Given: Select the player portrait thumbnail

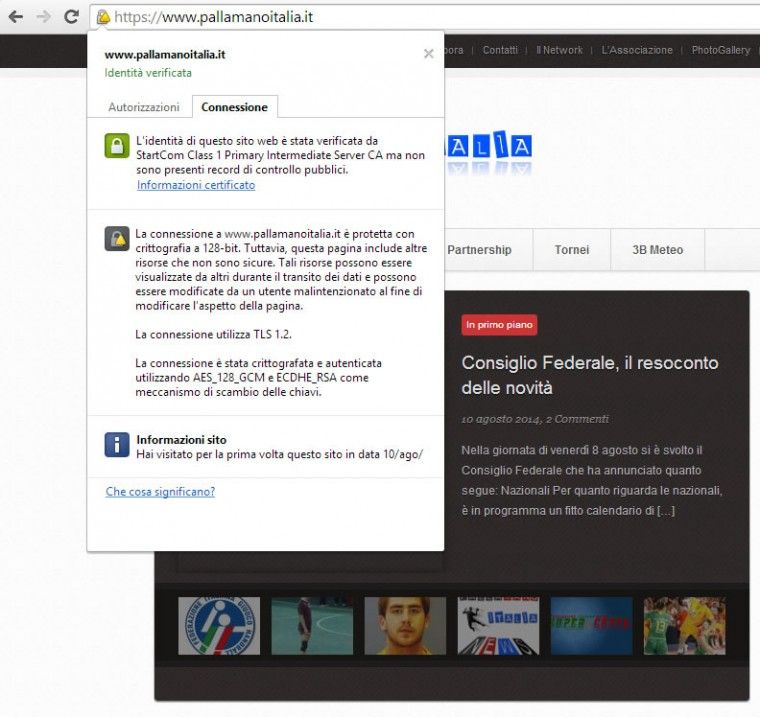Looking at the screenshot, I should pyautogui.click(x=405, y=626).
